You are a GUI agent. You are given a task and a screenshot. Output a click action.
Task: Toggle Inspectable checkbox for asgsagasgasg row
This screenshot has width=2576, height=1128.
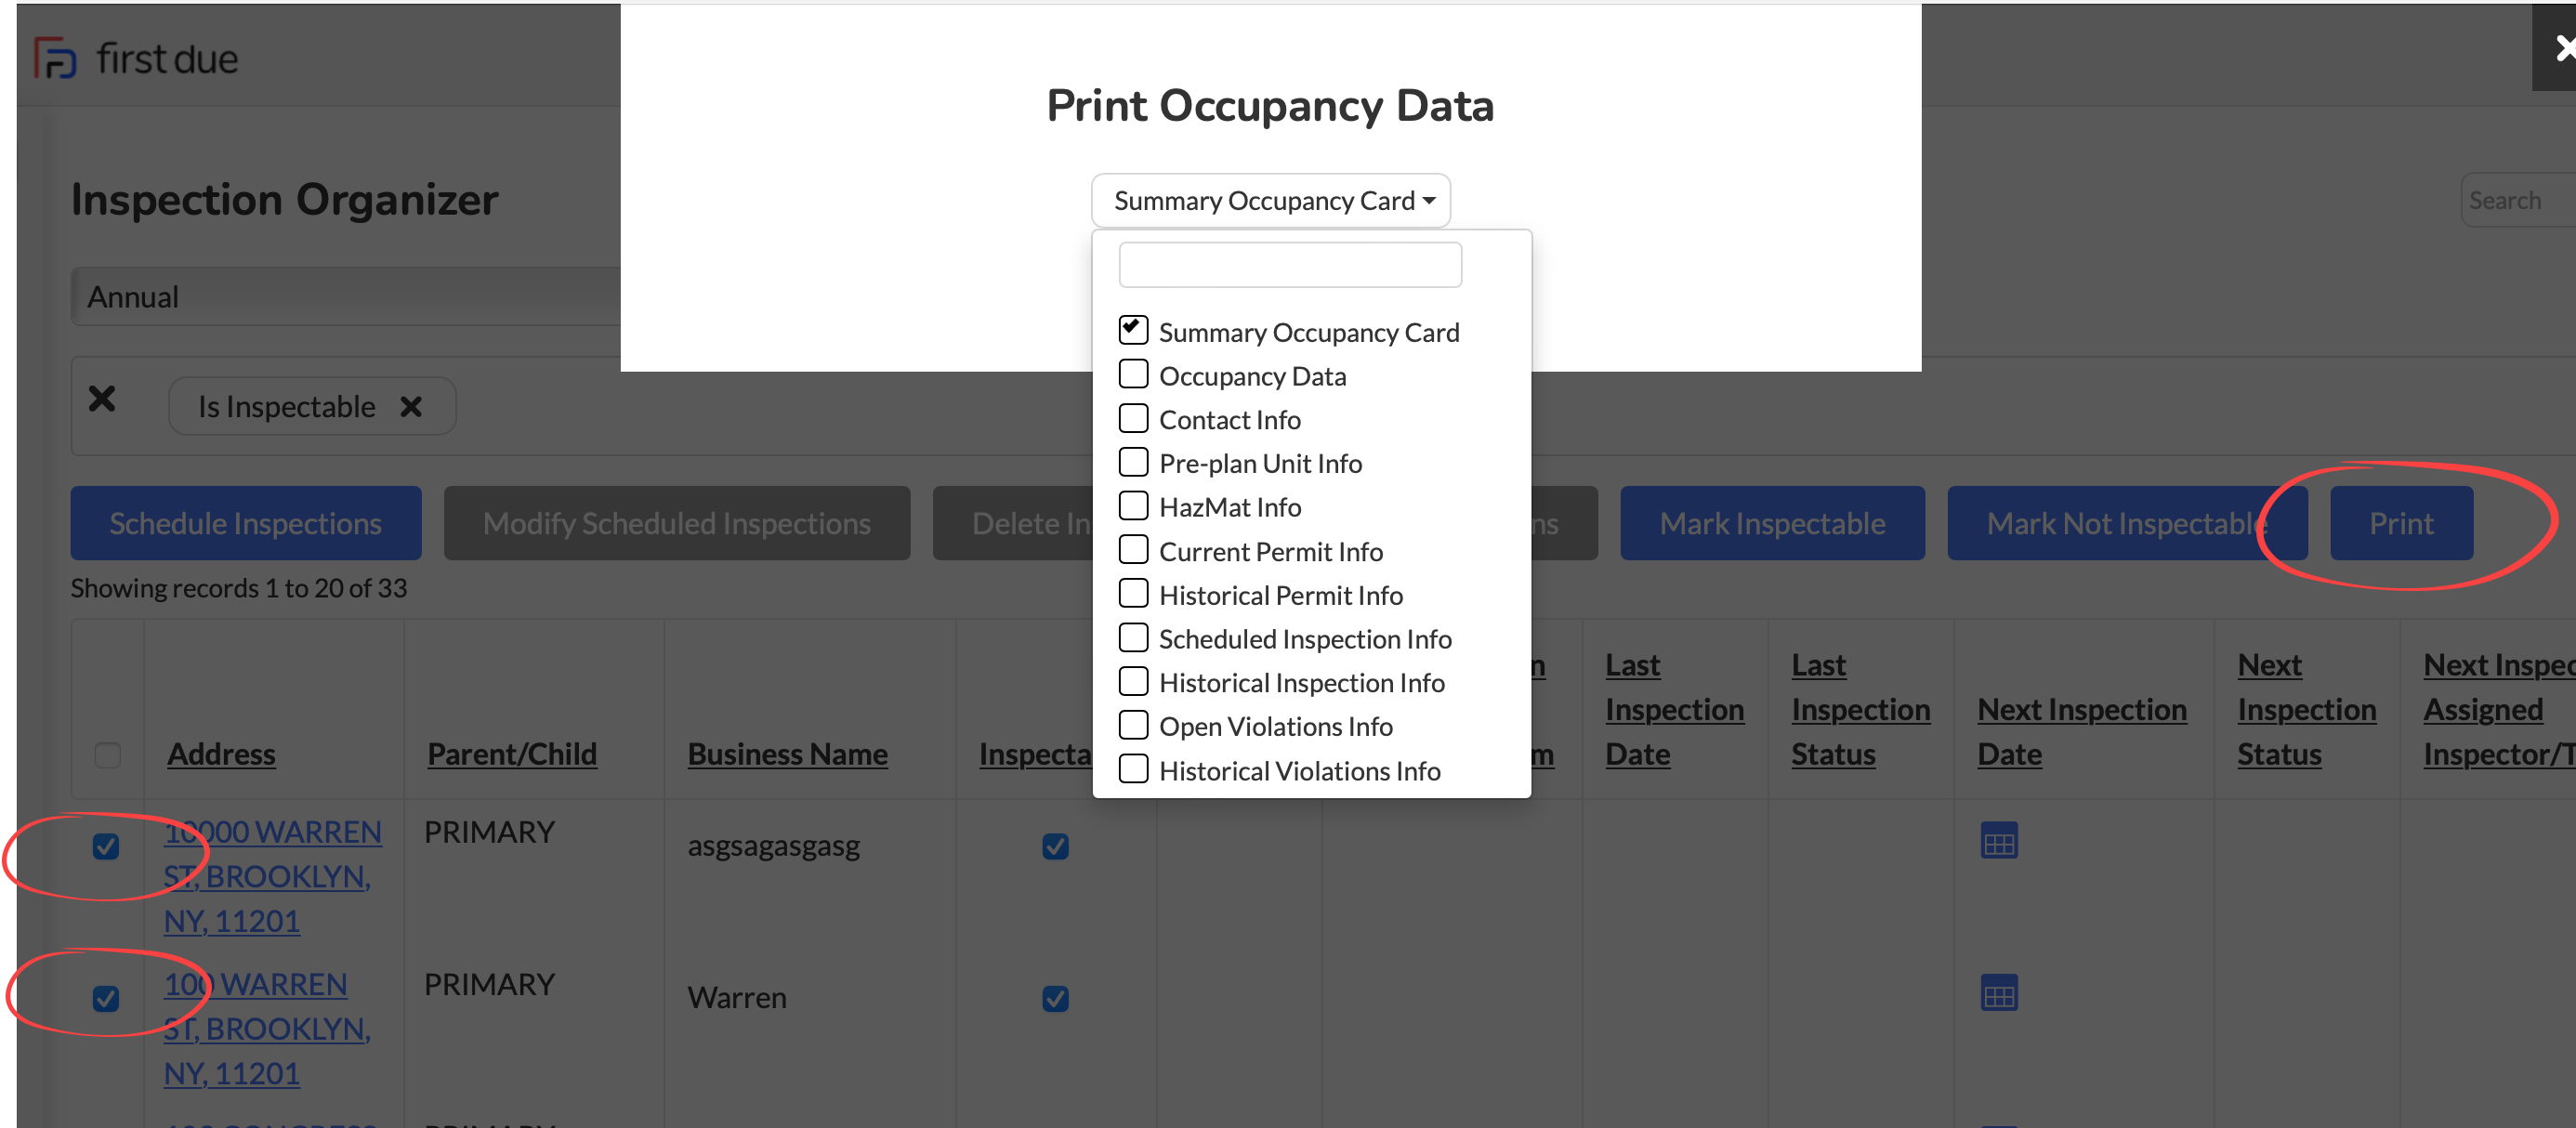(1055, 847)
